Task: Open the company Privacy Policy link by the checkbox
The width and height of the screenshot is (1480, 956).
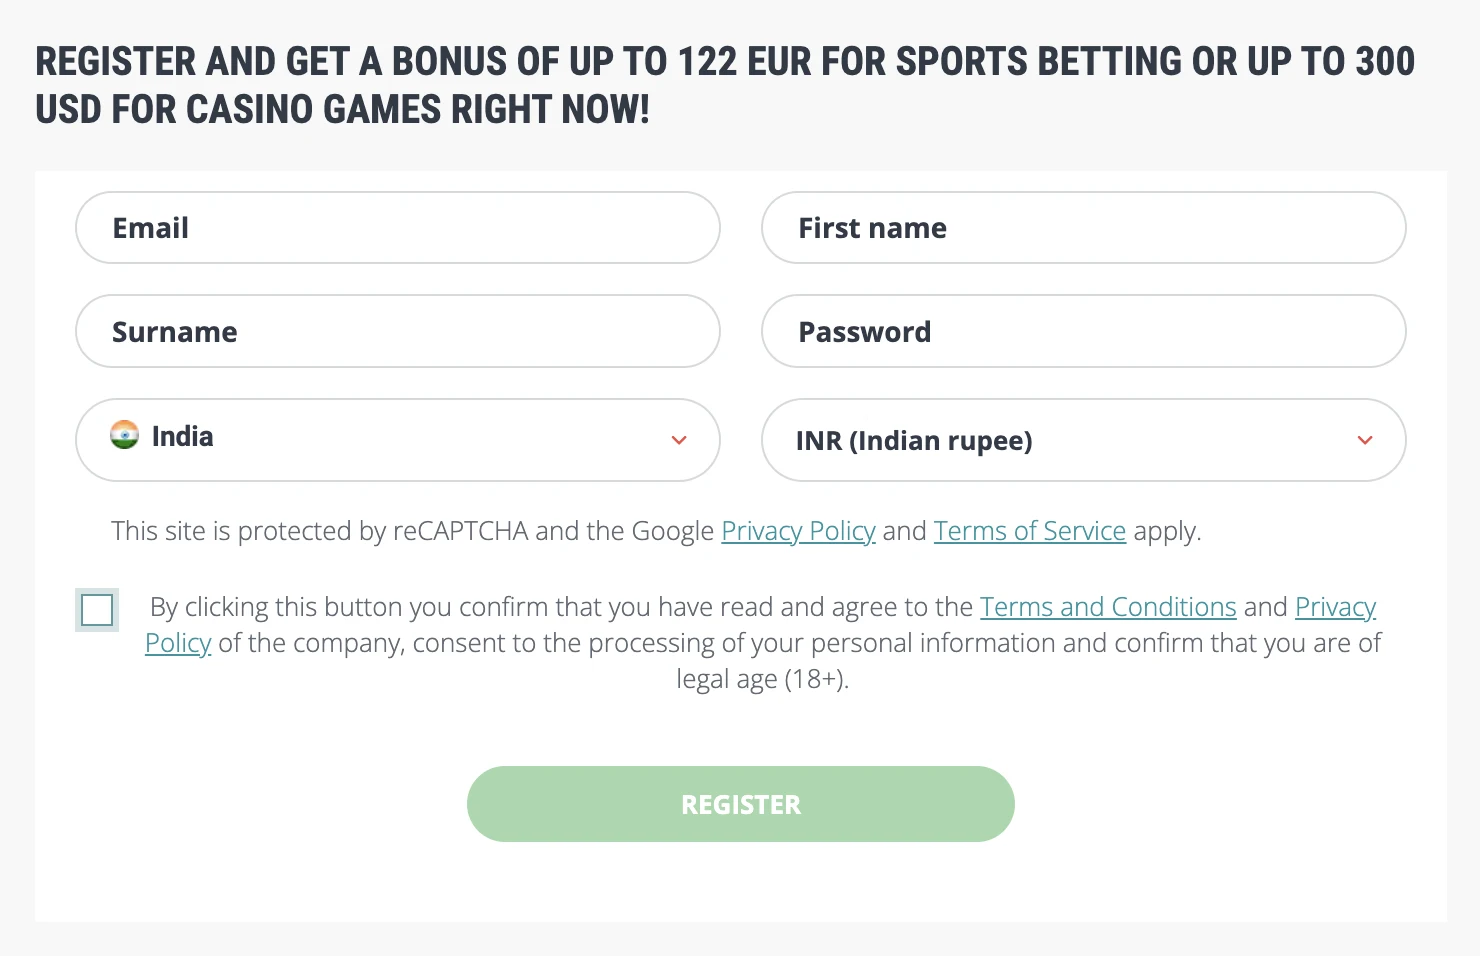Action: 1336,607
